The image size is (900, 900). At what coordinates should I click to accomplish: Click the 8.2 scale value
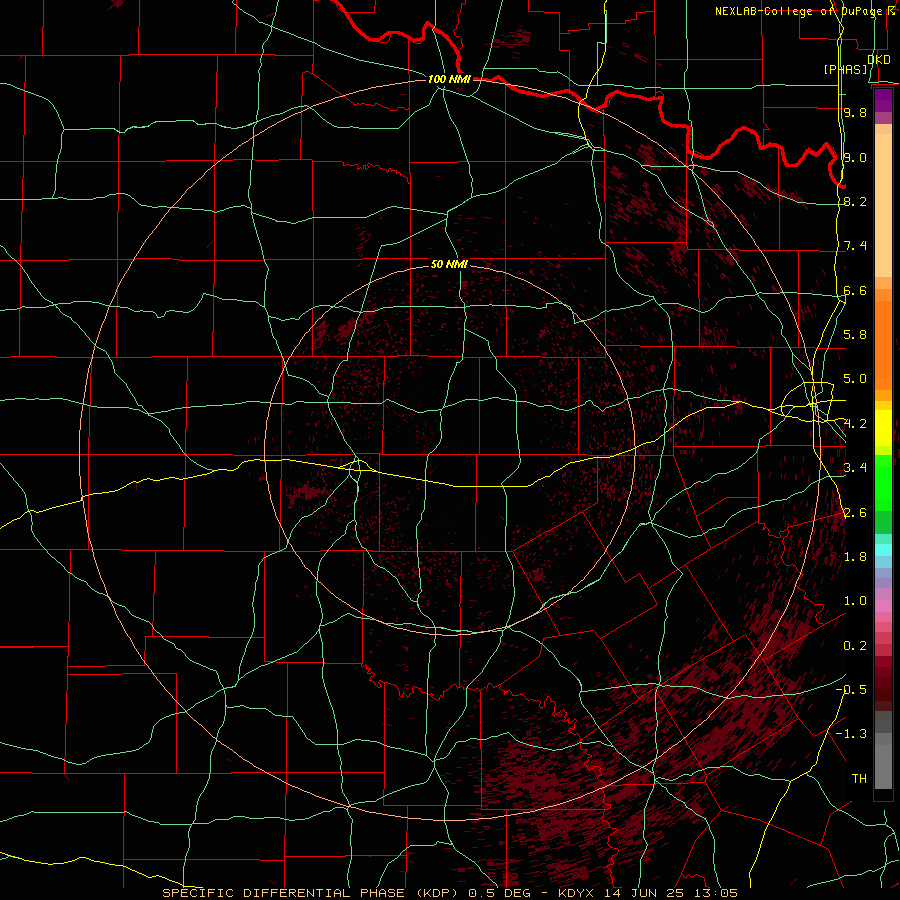pyautogui.click(x=855, y=202)
